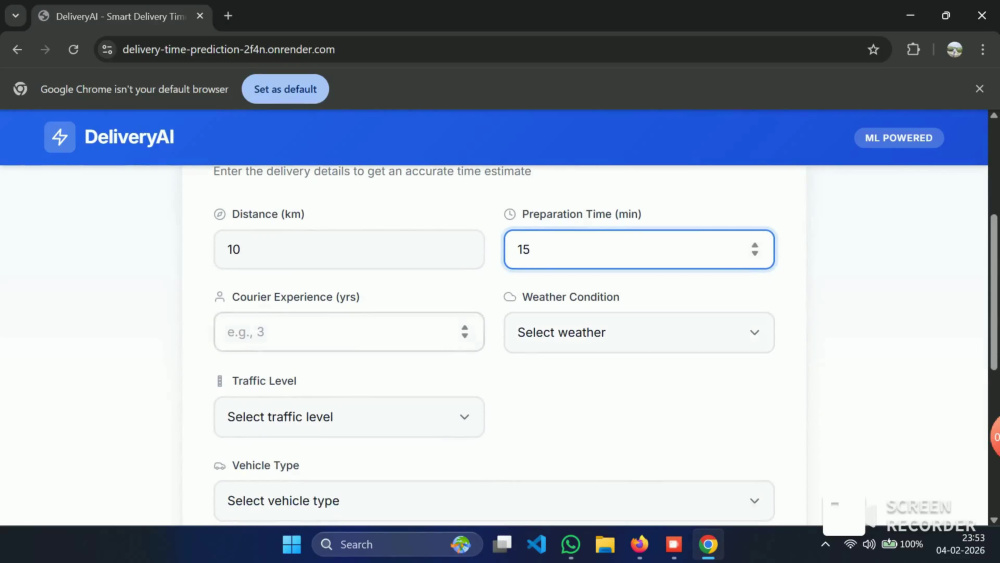Click the vehicle icon beside Vehicle Type
Image resolution: width=1000 pixels, height=563 pixels.
219,466
